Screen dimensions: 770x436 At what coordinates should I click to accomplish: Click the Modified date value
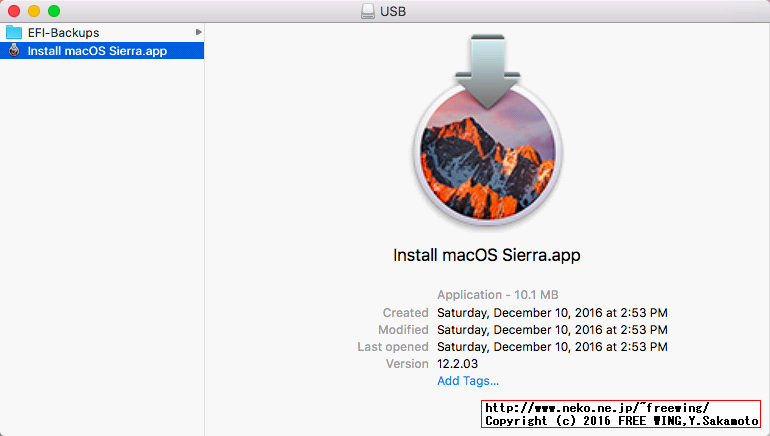[552, 330]
